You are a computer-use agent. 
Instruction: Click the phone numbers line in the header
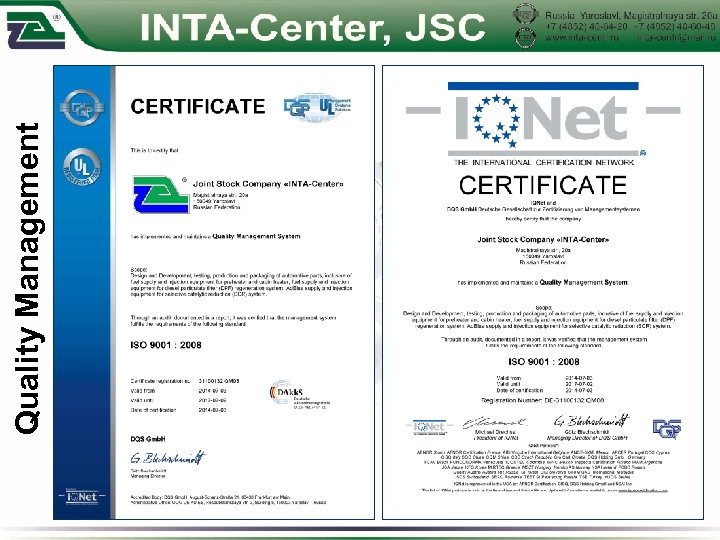[x=630, y=27]
